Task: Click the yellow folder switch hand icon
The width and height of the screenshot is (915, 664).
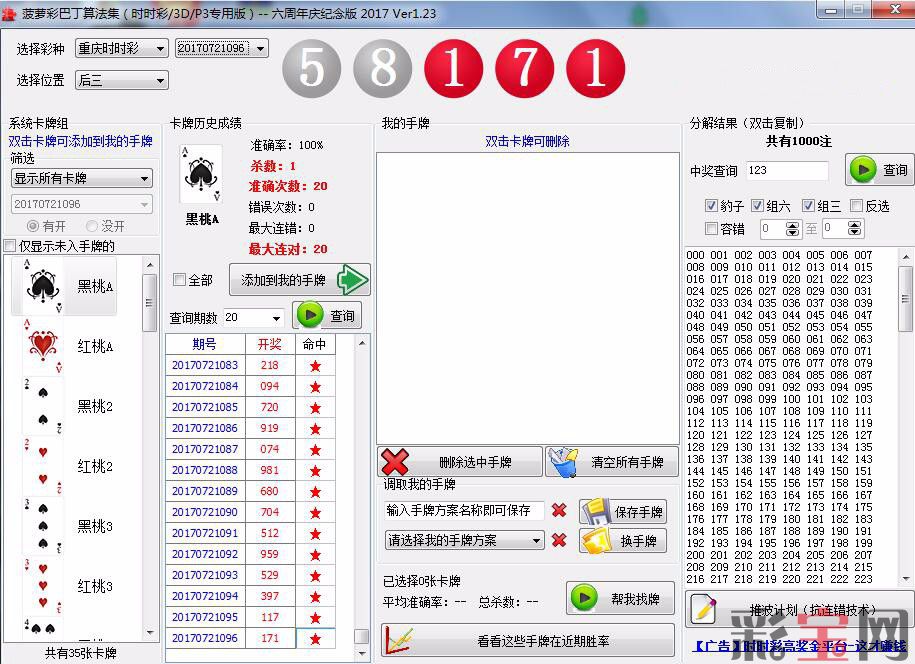Action: 595,541
